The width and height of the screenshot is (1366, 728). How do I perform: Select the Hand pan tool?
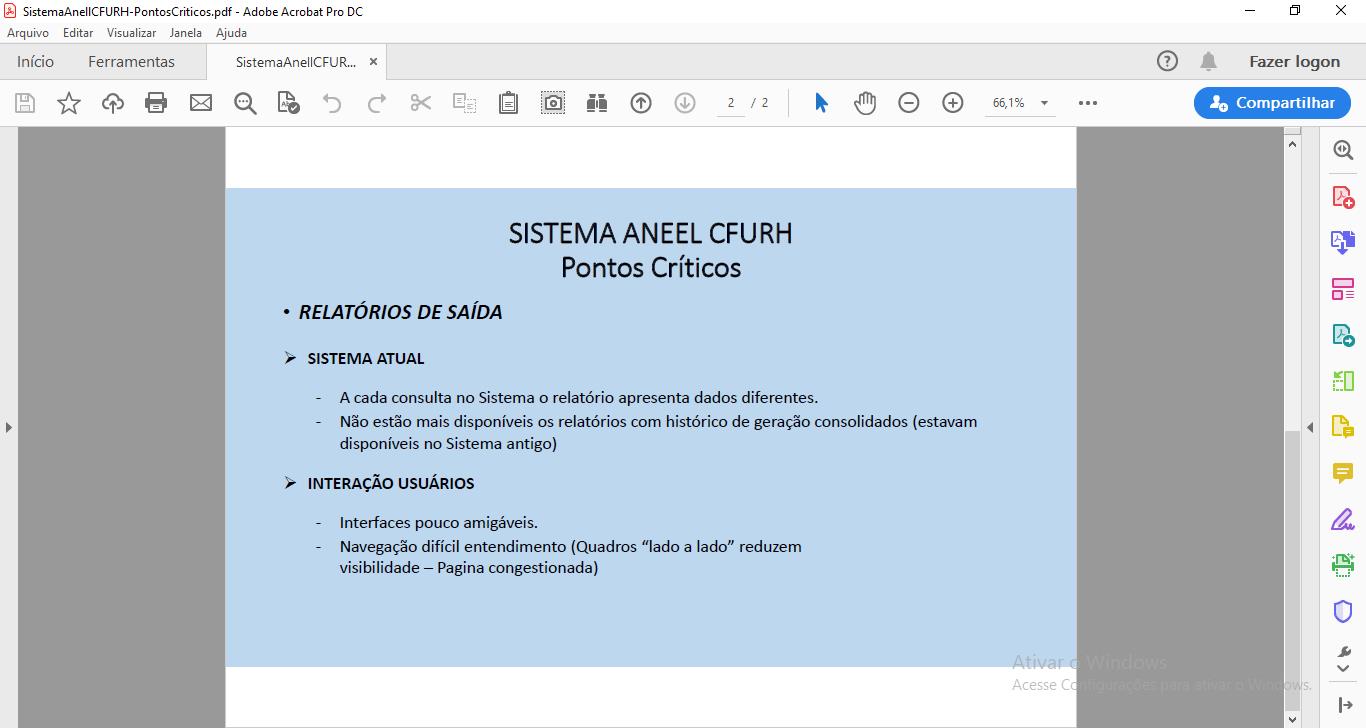tap(865, 103)
